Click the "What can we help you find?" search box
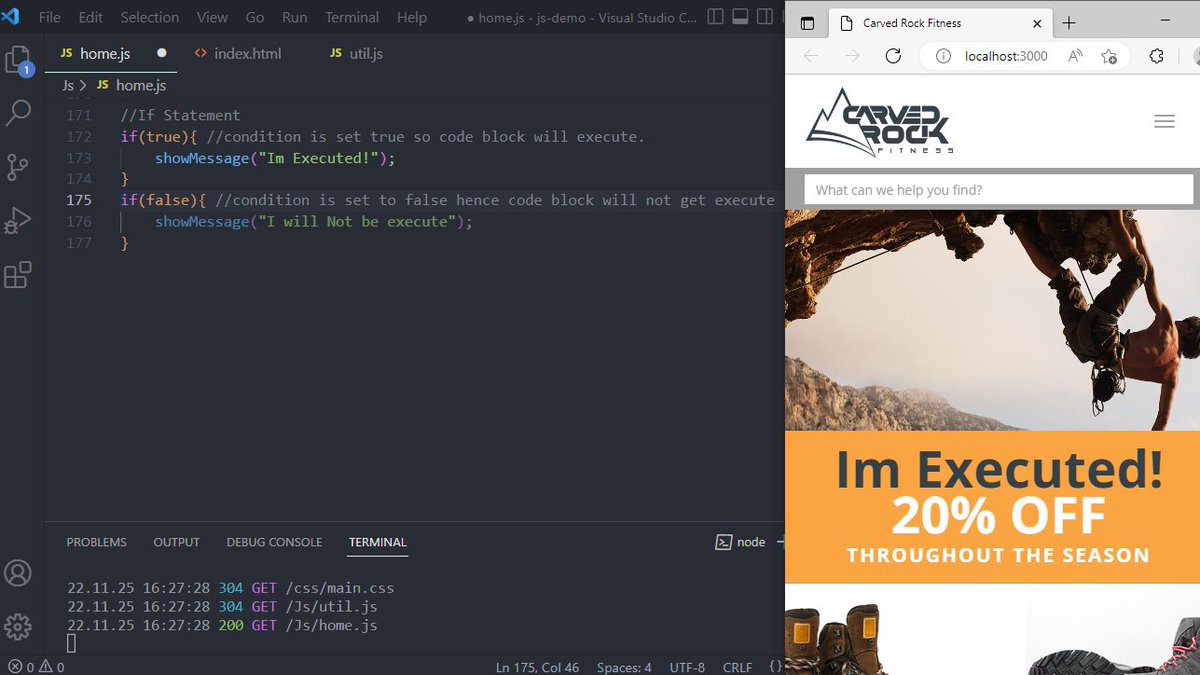The image size is (1200, 675). [x=999, y=190]
